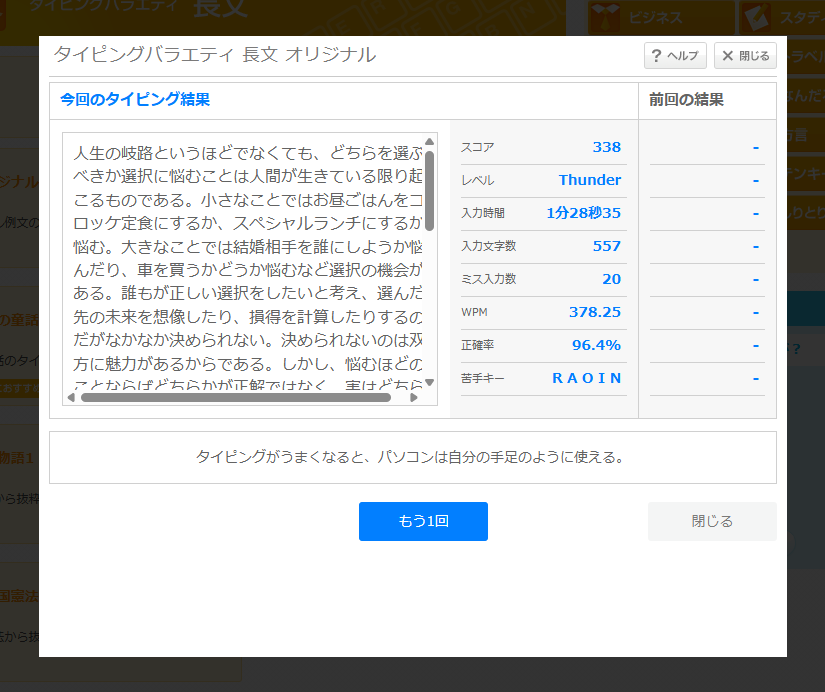Viewport: 825px width, 692px height.
Task: Select the 今回のタイピング結果 heading
Action: 135,100
